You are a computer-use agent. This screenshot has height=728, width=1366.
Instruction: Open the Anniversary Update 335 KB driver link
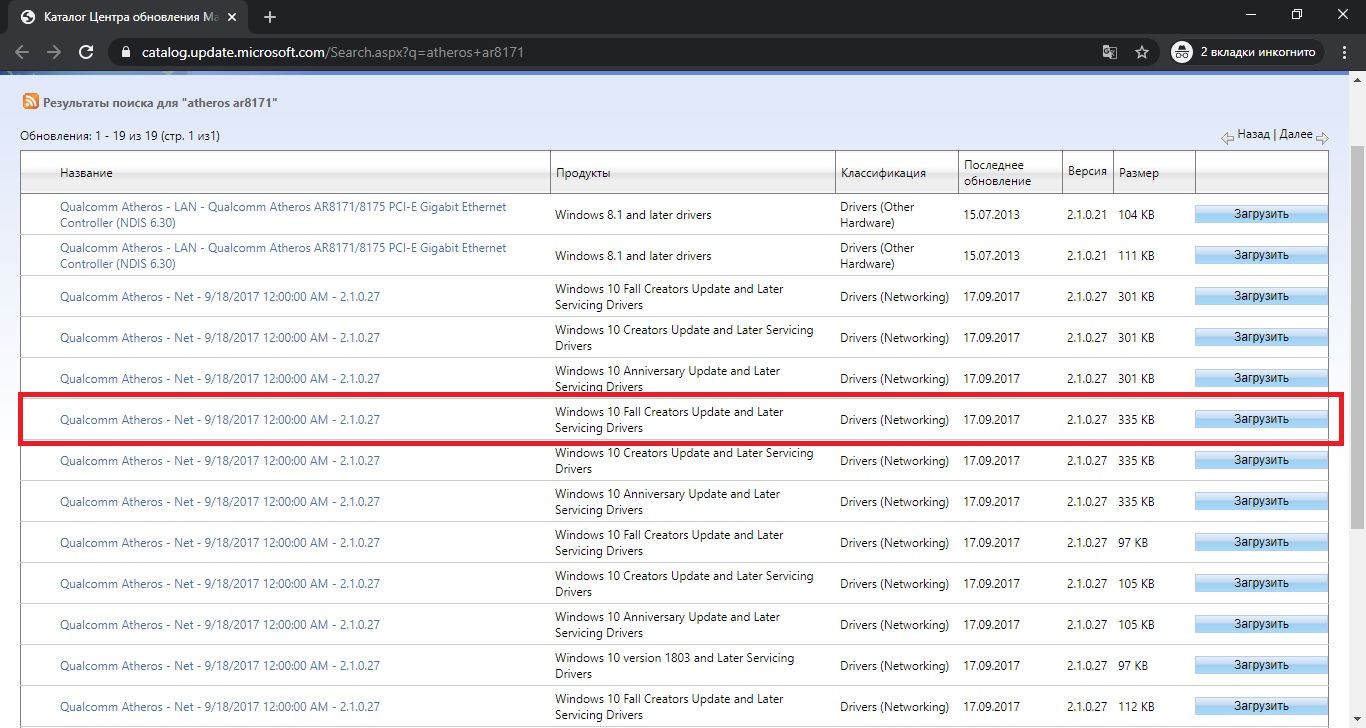tap(220, 502)
